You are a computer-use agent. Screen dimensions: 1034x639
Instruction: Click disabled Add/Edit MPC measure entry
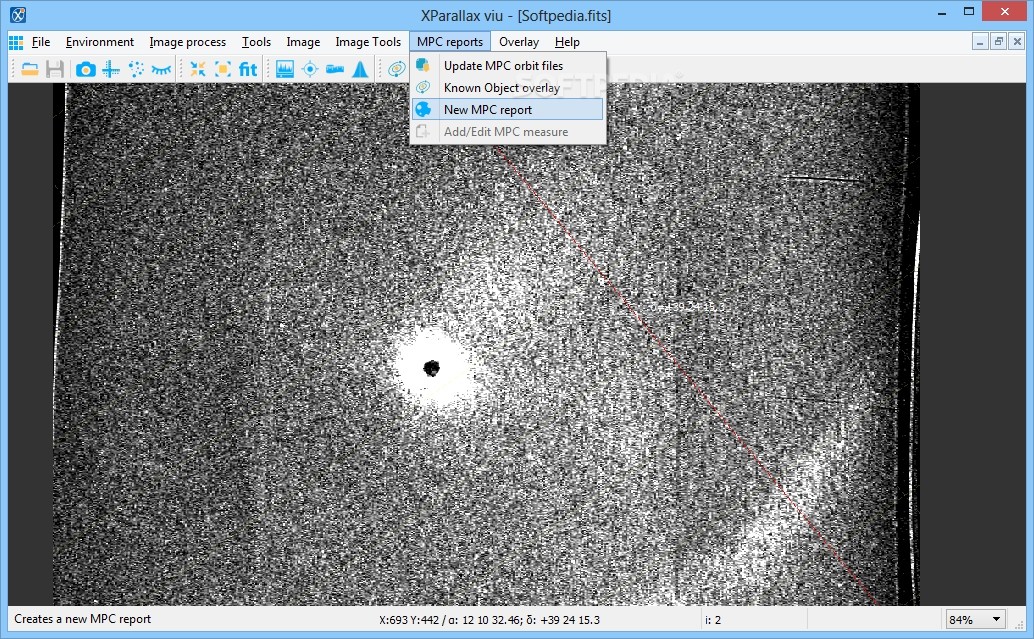(507, 131)
